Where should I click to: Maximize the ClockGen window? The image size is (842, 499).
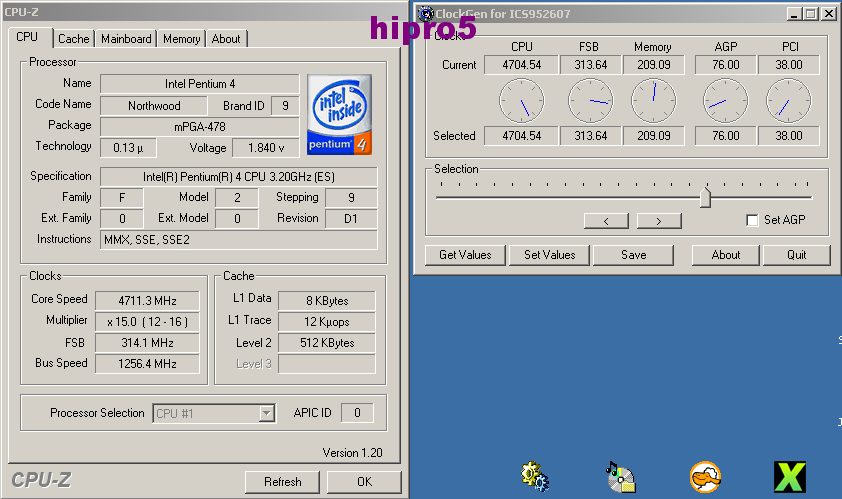811,14
